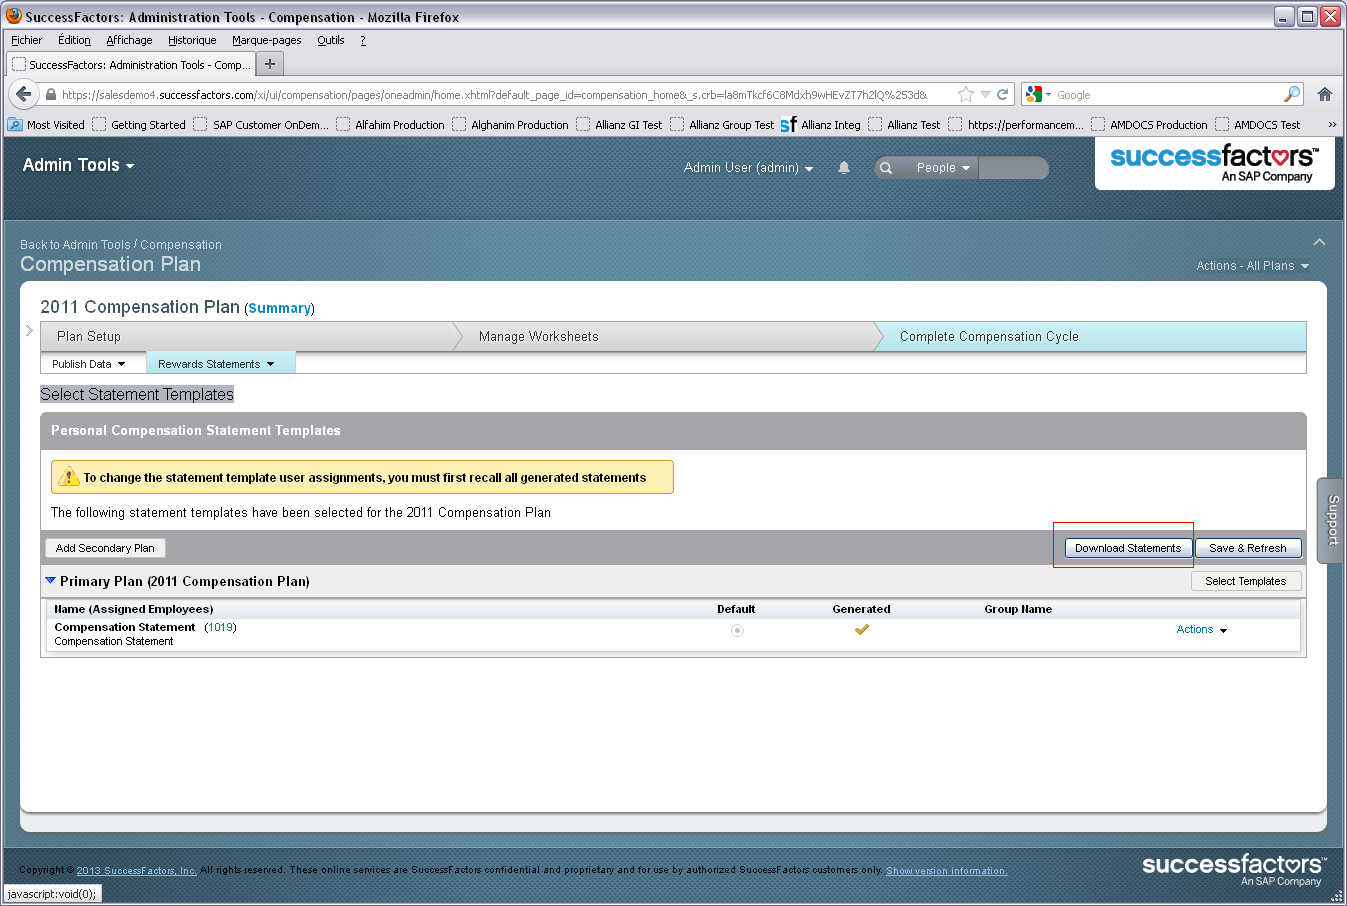The image size is (1347, 906).
Task: Open Historique menu
Action: (x=192, y=40)
